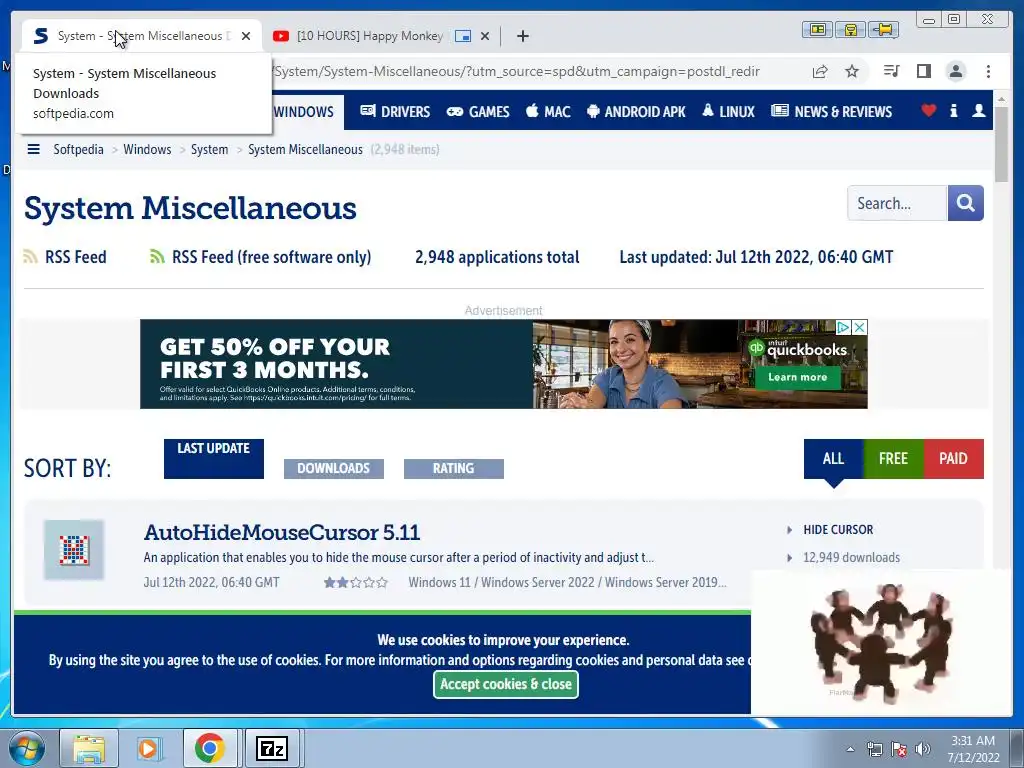Click Learn more on QuickBooks ad

tap(797, 377)
